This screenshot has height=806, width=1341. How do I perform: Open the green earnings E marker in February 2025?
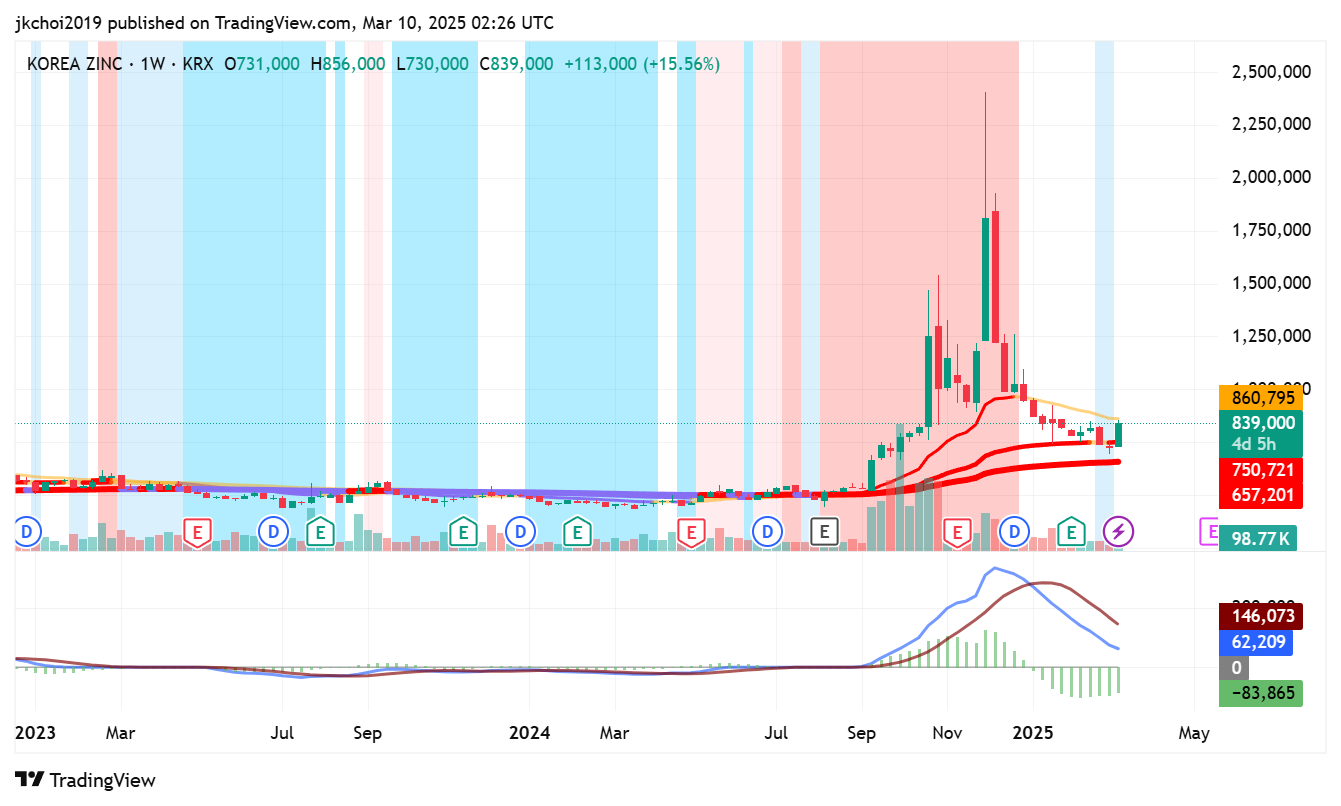point(1072,531)
